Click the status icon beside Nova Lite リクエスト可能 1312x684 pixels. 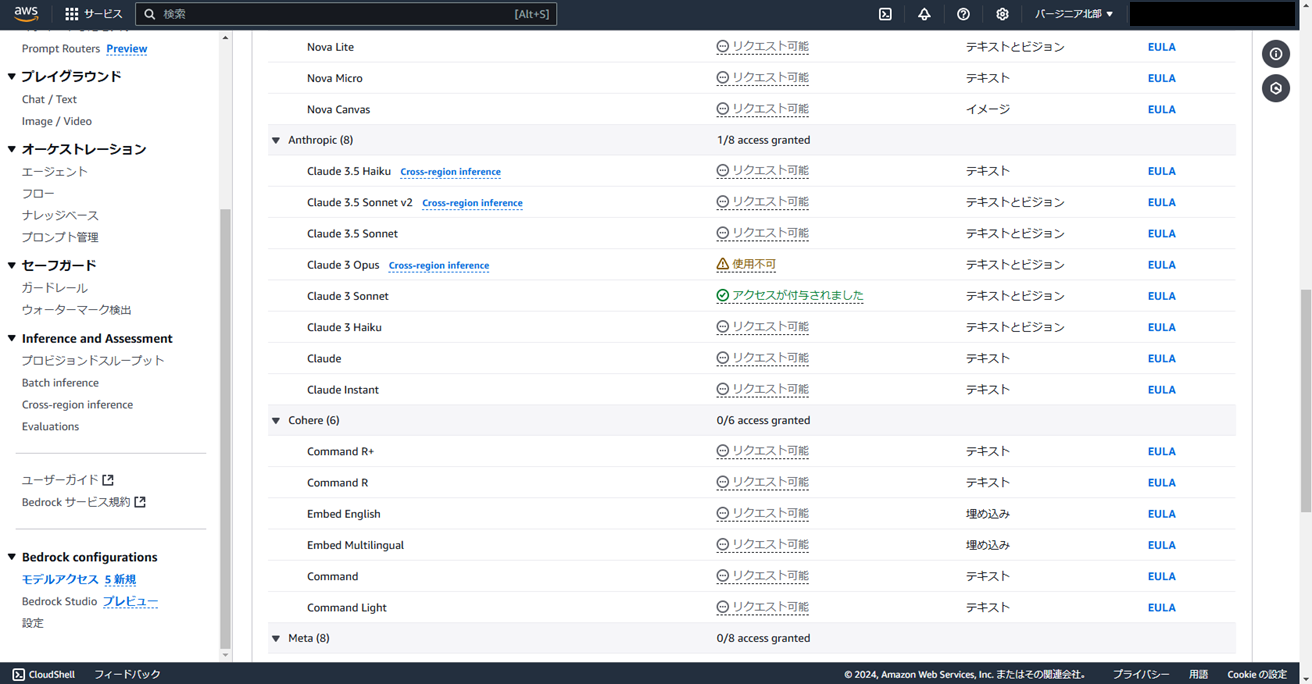click(722, 47)
